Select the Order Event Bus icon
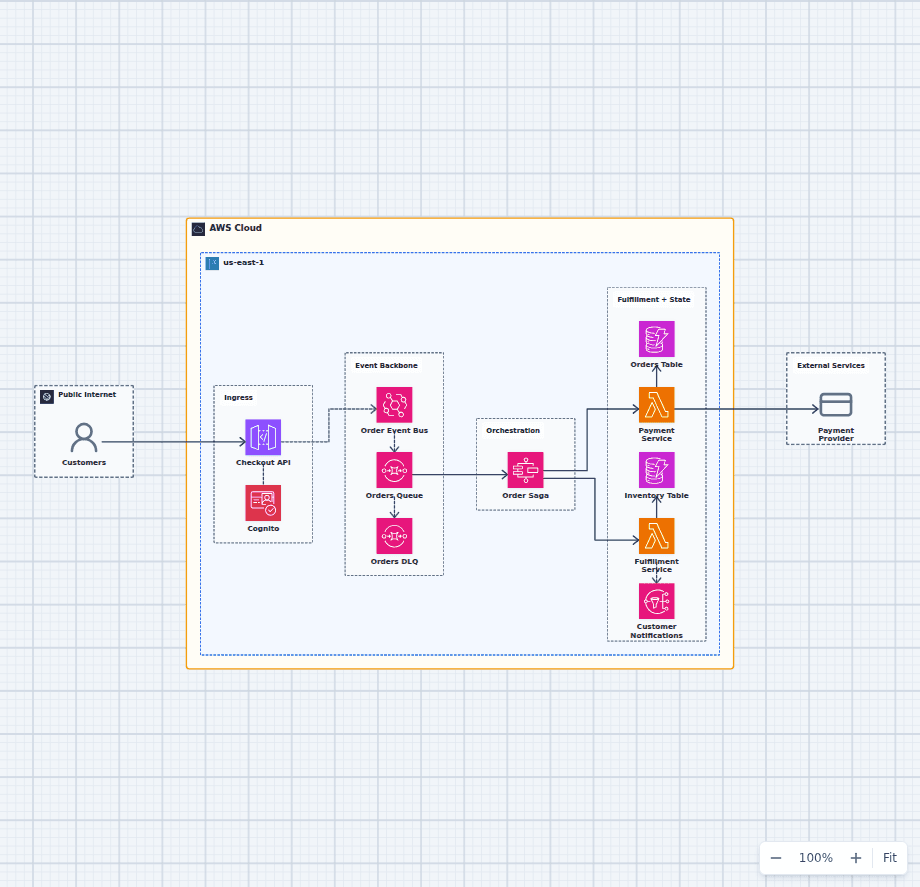Image resolution: width=920 pixels, height=887 pixels. (x=394, y=405)
